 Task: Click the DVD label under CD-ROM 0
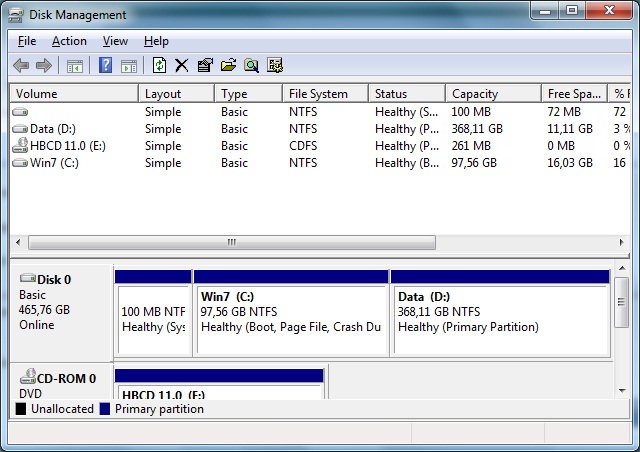coord(30,393)
